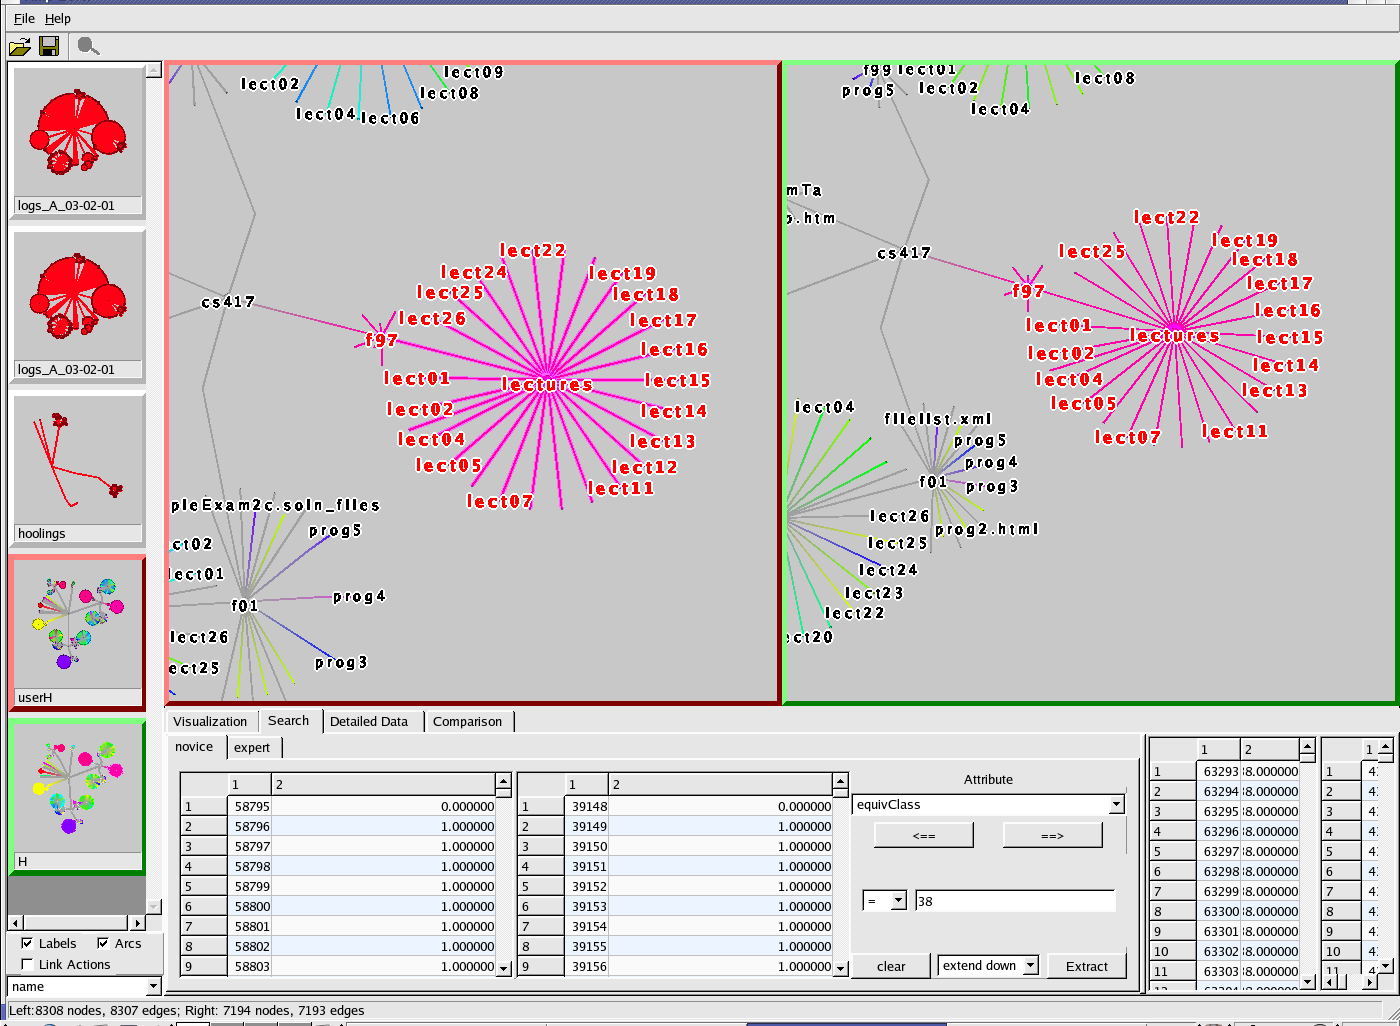
Task: Toggle the Arcs checkbox
Action: tap(103, 943)
